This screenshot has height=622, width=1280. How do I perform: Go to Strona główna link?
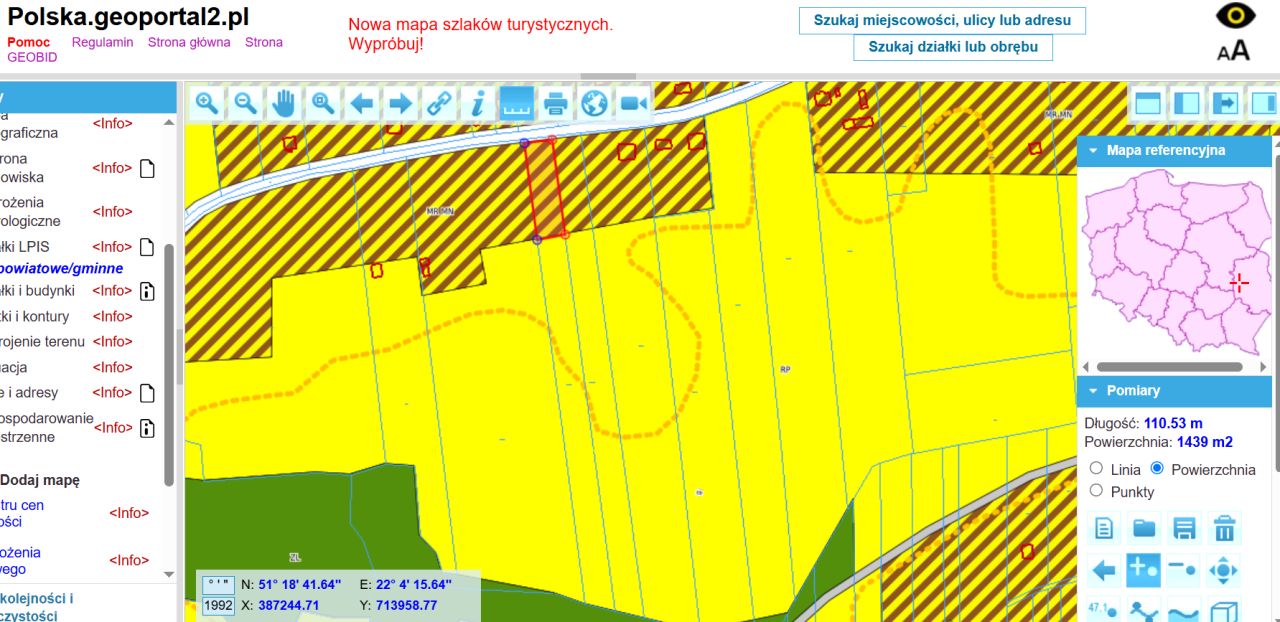pyautogui.click(x=189, y=42)
